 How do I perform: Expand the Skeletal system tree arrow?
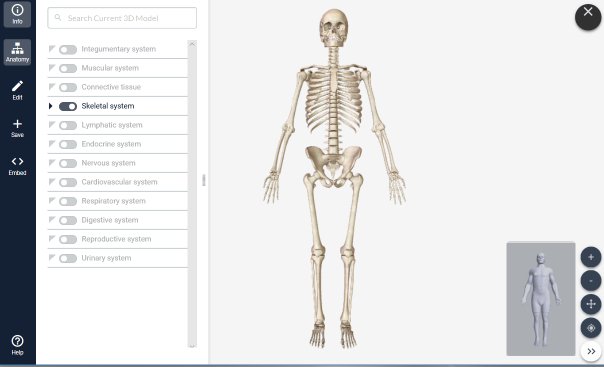(x=50, y=106)
